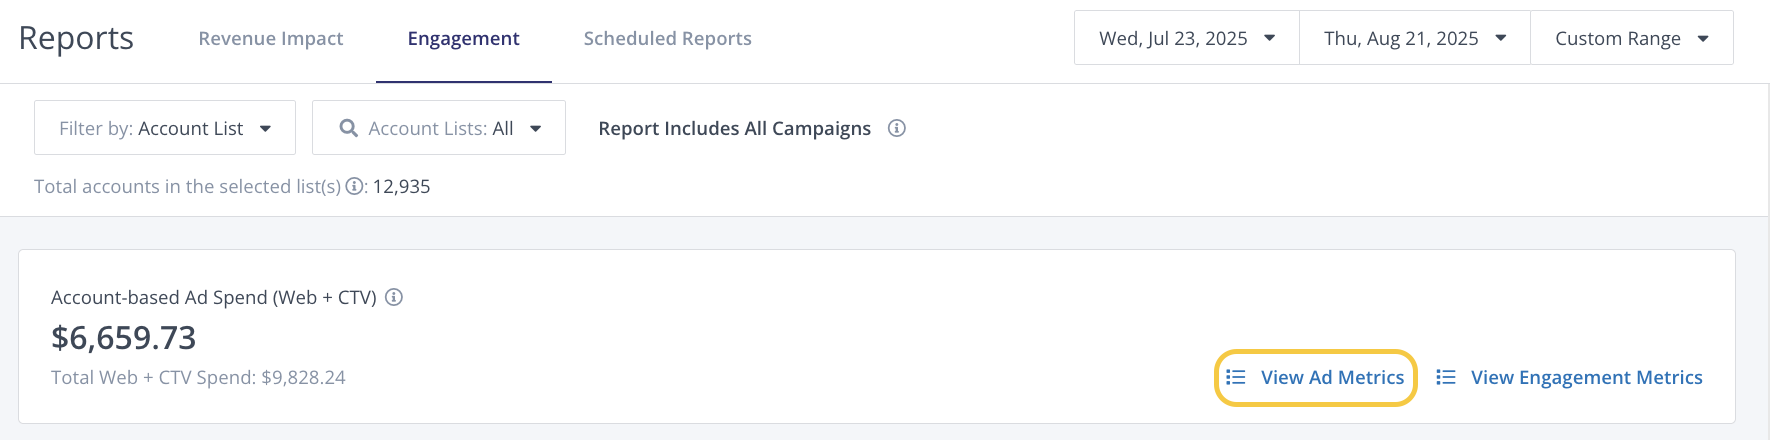Open the Filter by: Account List dropdown
Screen dimensions: 1770x440
pos(165,128)
